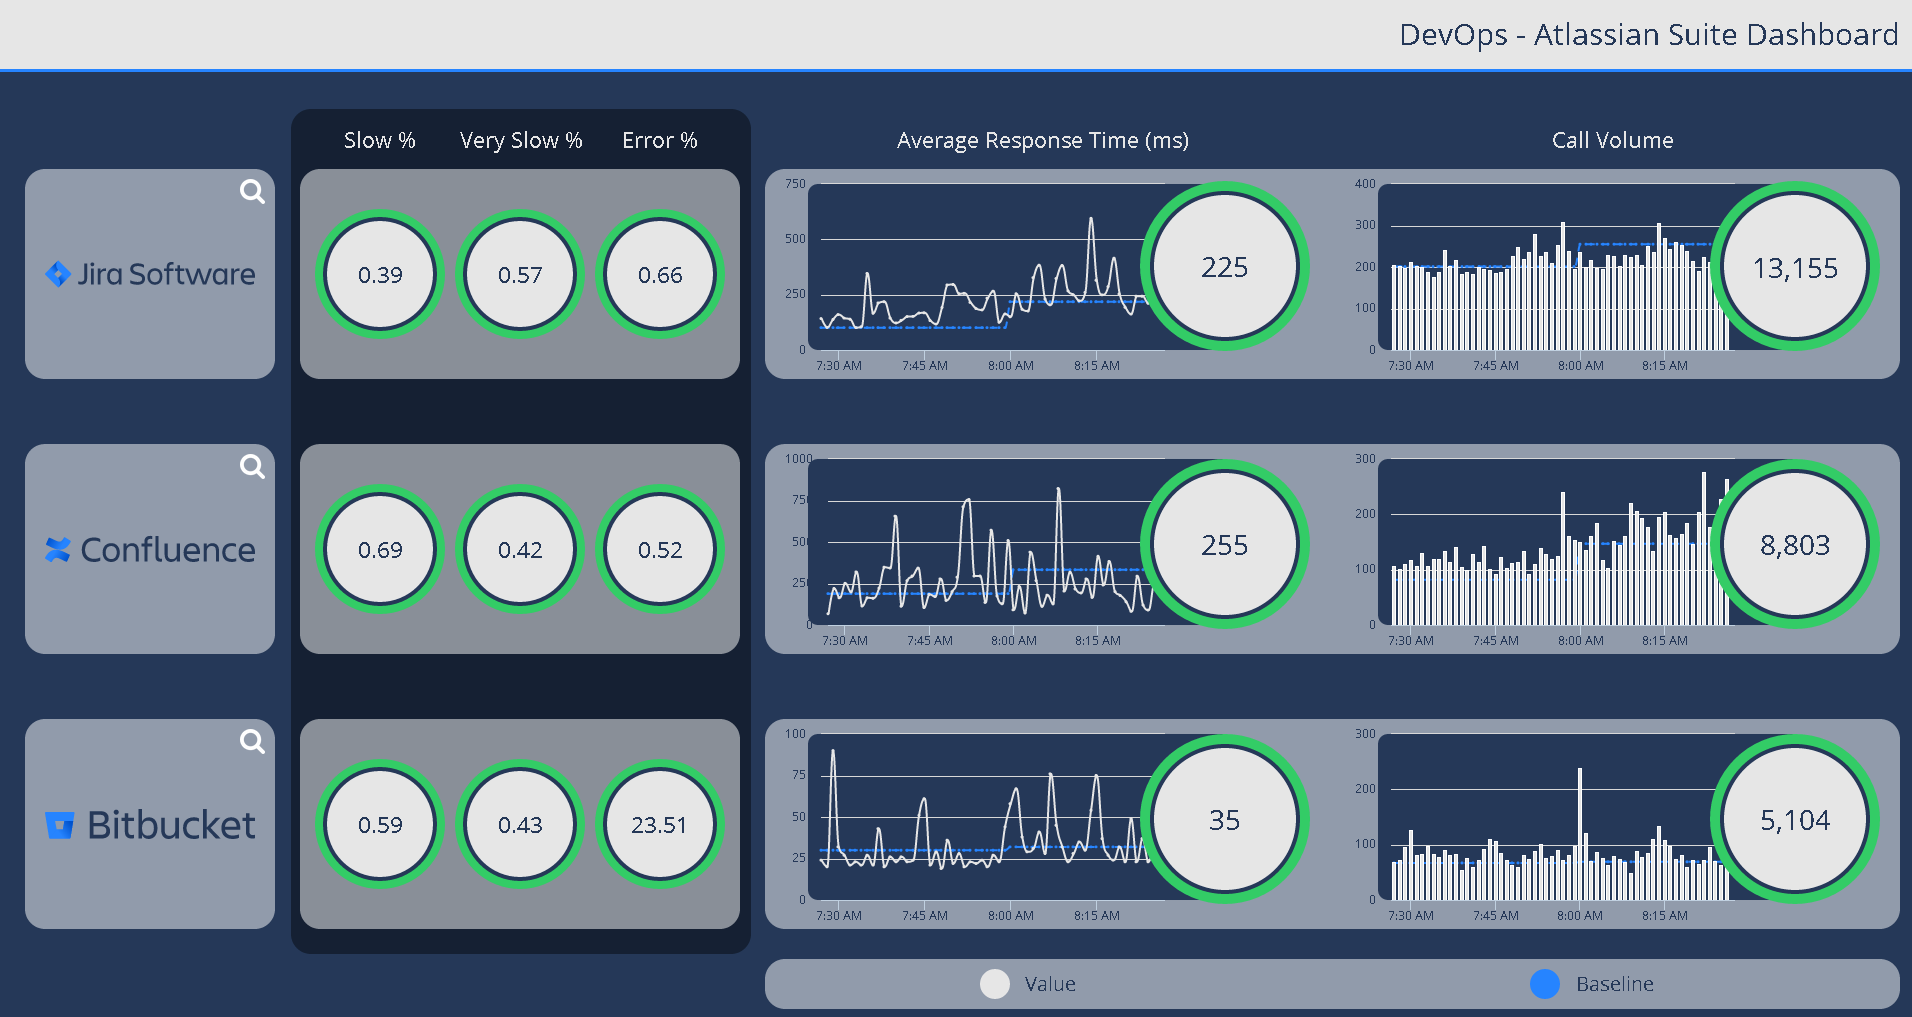The height and width of the screenshot is (1017, 1912).
Task: Click the Call Volume heading
Action: (x=1612, y=140)
